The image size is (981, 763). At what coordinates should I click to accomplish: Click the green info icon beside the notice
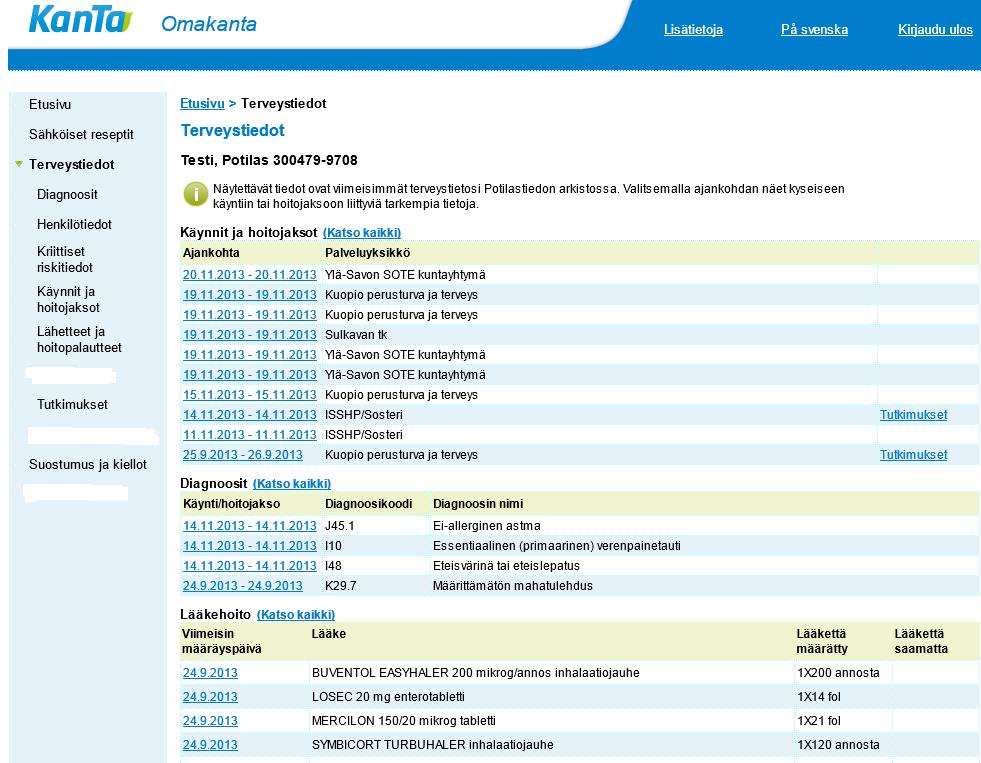point(195,195)
